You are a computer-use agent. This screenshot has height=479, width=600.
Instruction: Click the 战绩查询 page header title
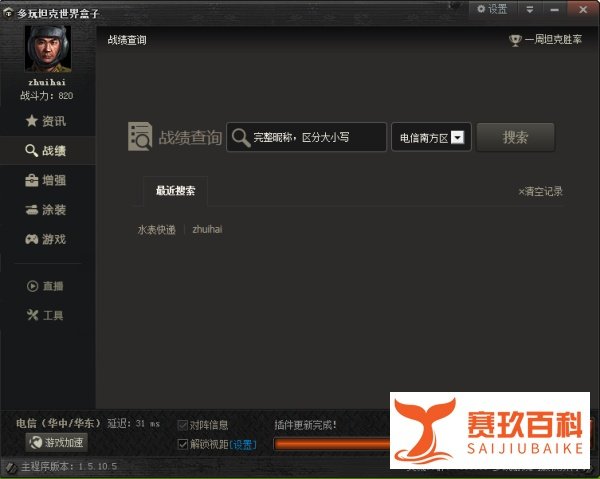[127, 40]
